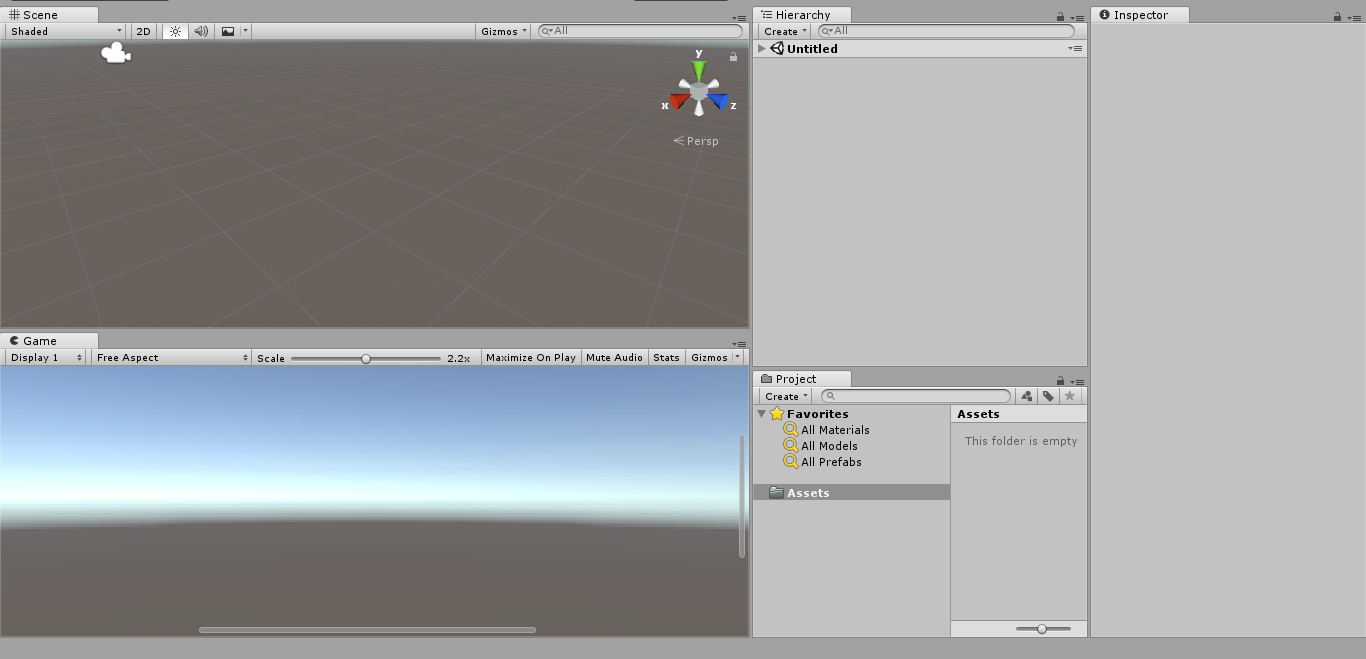Collapse the Favorites group
Screen dimensions: 1366x659
point(762,414)
